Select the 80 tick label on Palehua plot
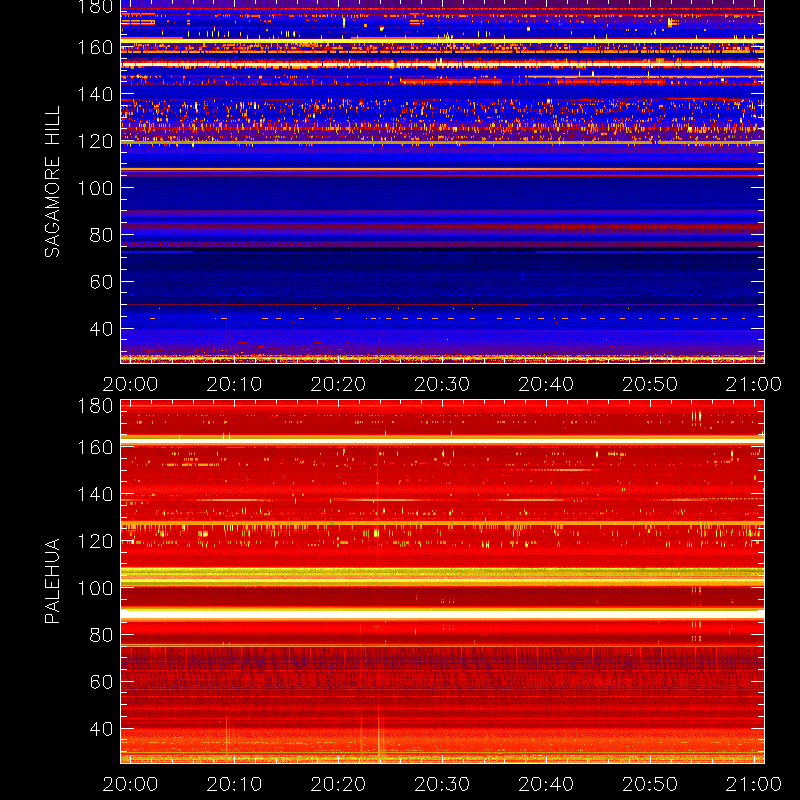The image size is (800, 800). (x=101, y=635)
